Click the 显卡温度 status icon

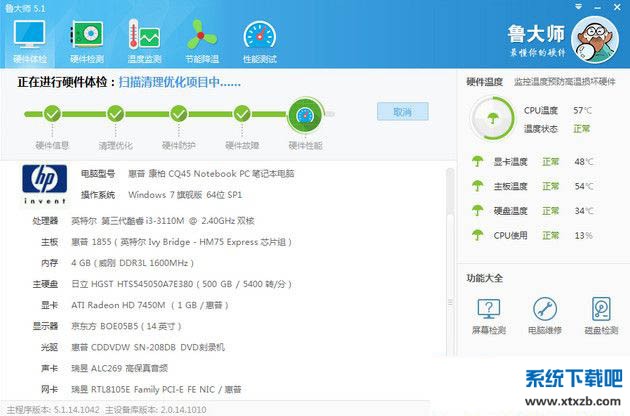click(x=478, y=162)
